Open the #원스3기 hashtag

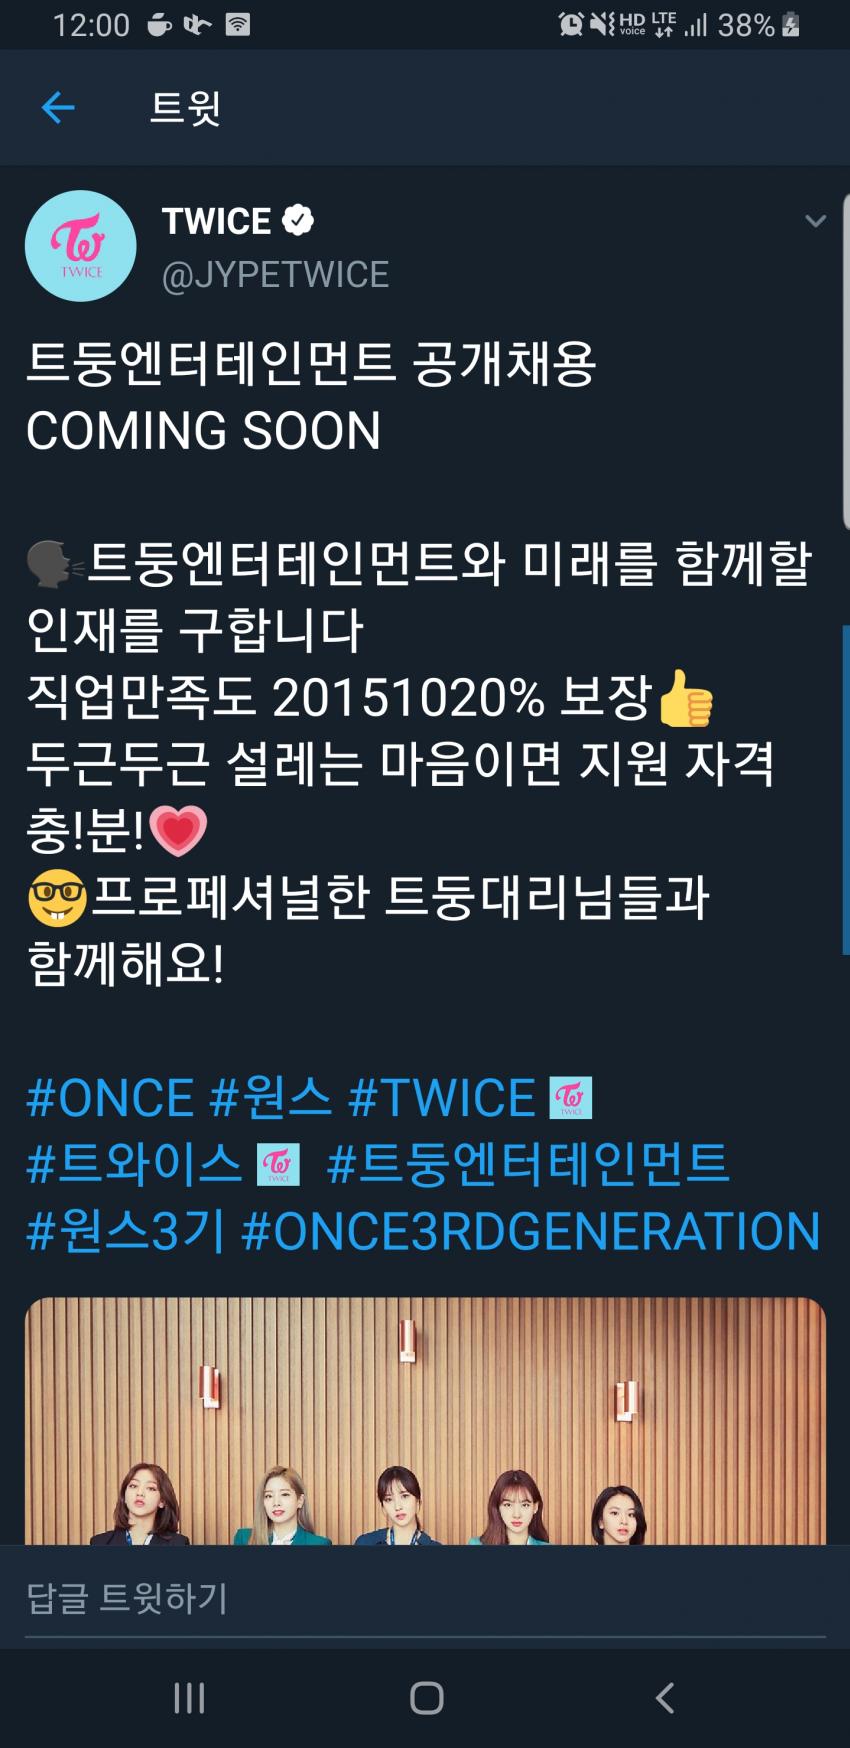[x=126, y=1231]
